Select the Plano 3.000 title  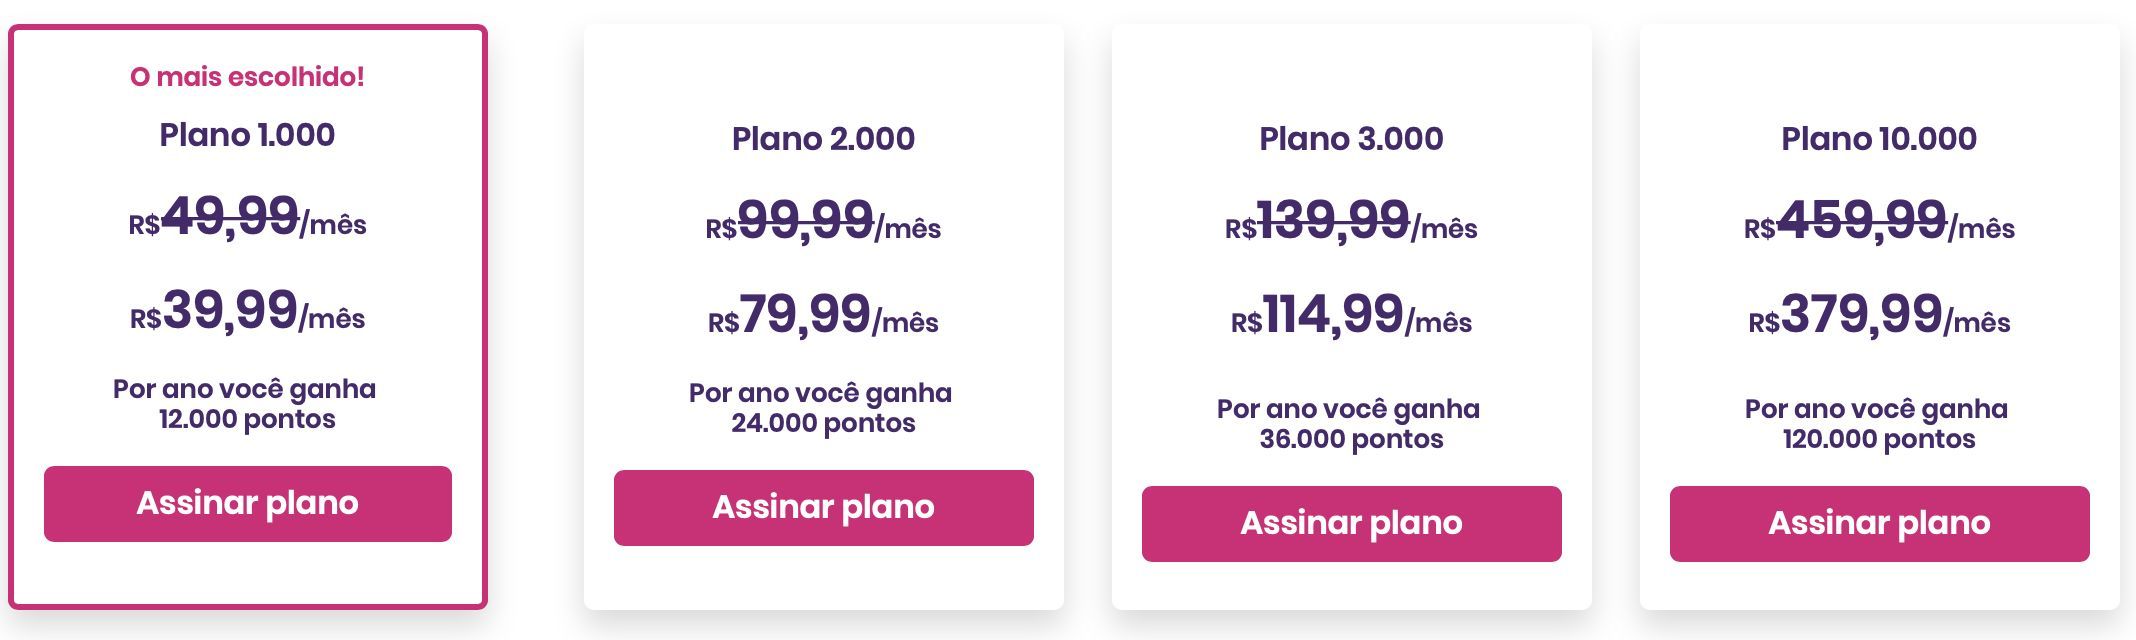(1351, 139)
